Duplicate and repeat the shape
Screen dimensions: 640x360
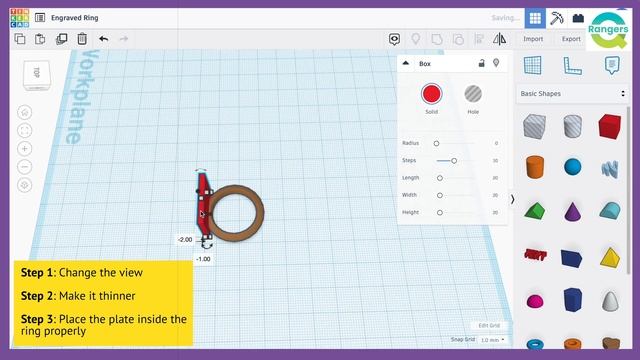click(62, 39)
